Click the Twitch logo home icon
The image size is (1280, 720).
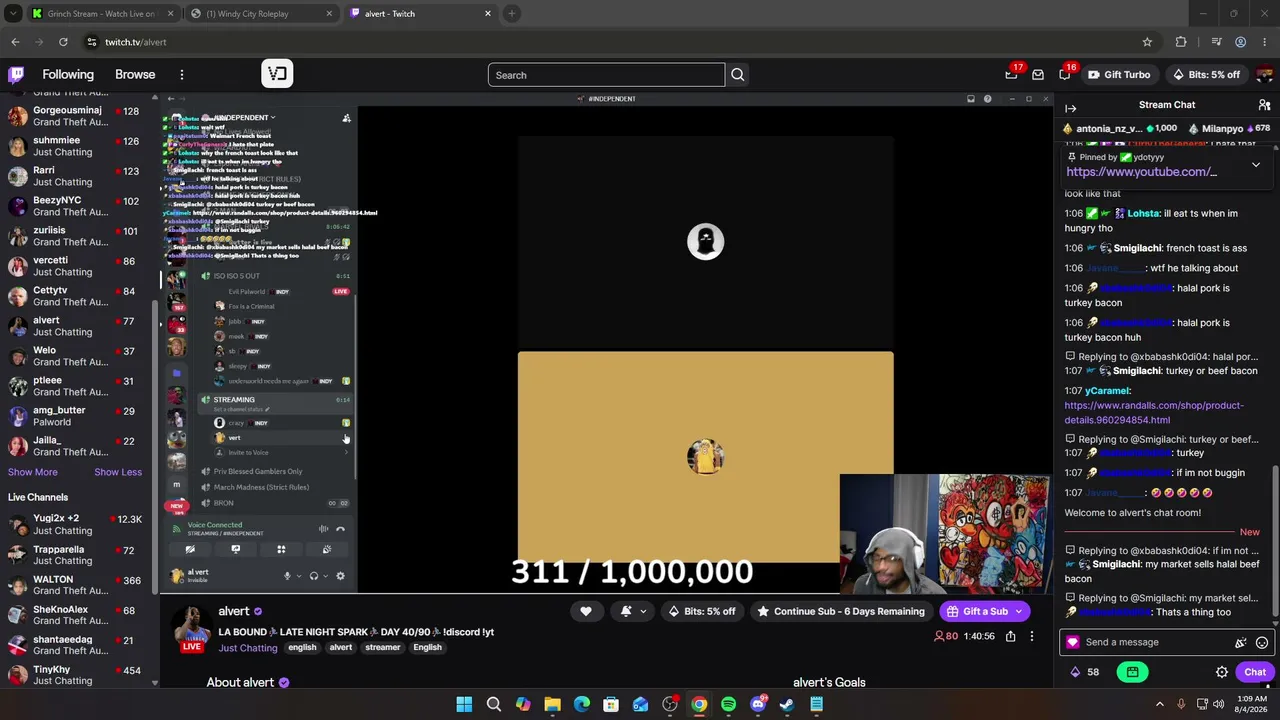[x=16, y=74]
